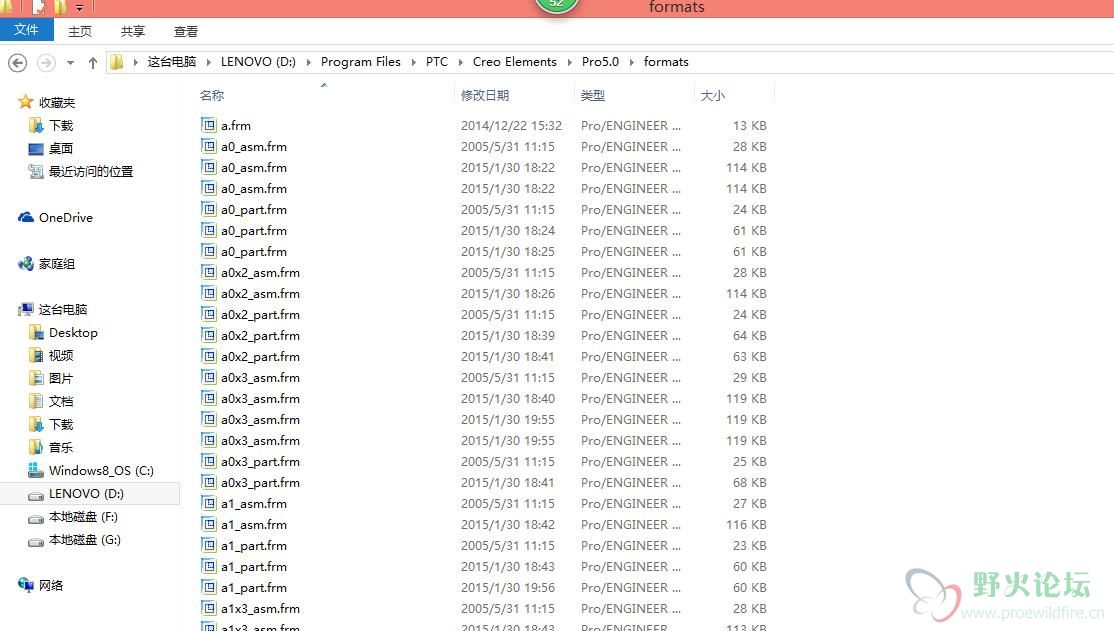Open the 文档 folder icon in sidebar

point(36,401)
